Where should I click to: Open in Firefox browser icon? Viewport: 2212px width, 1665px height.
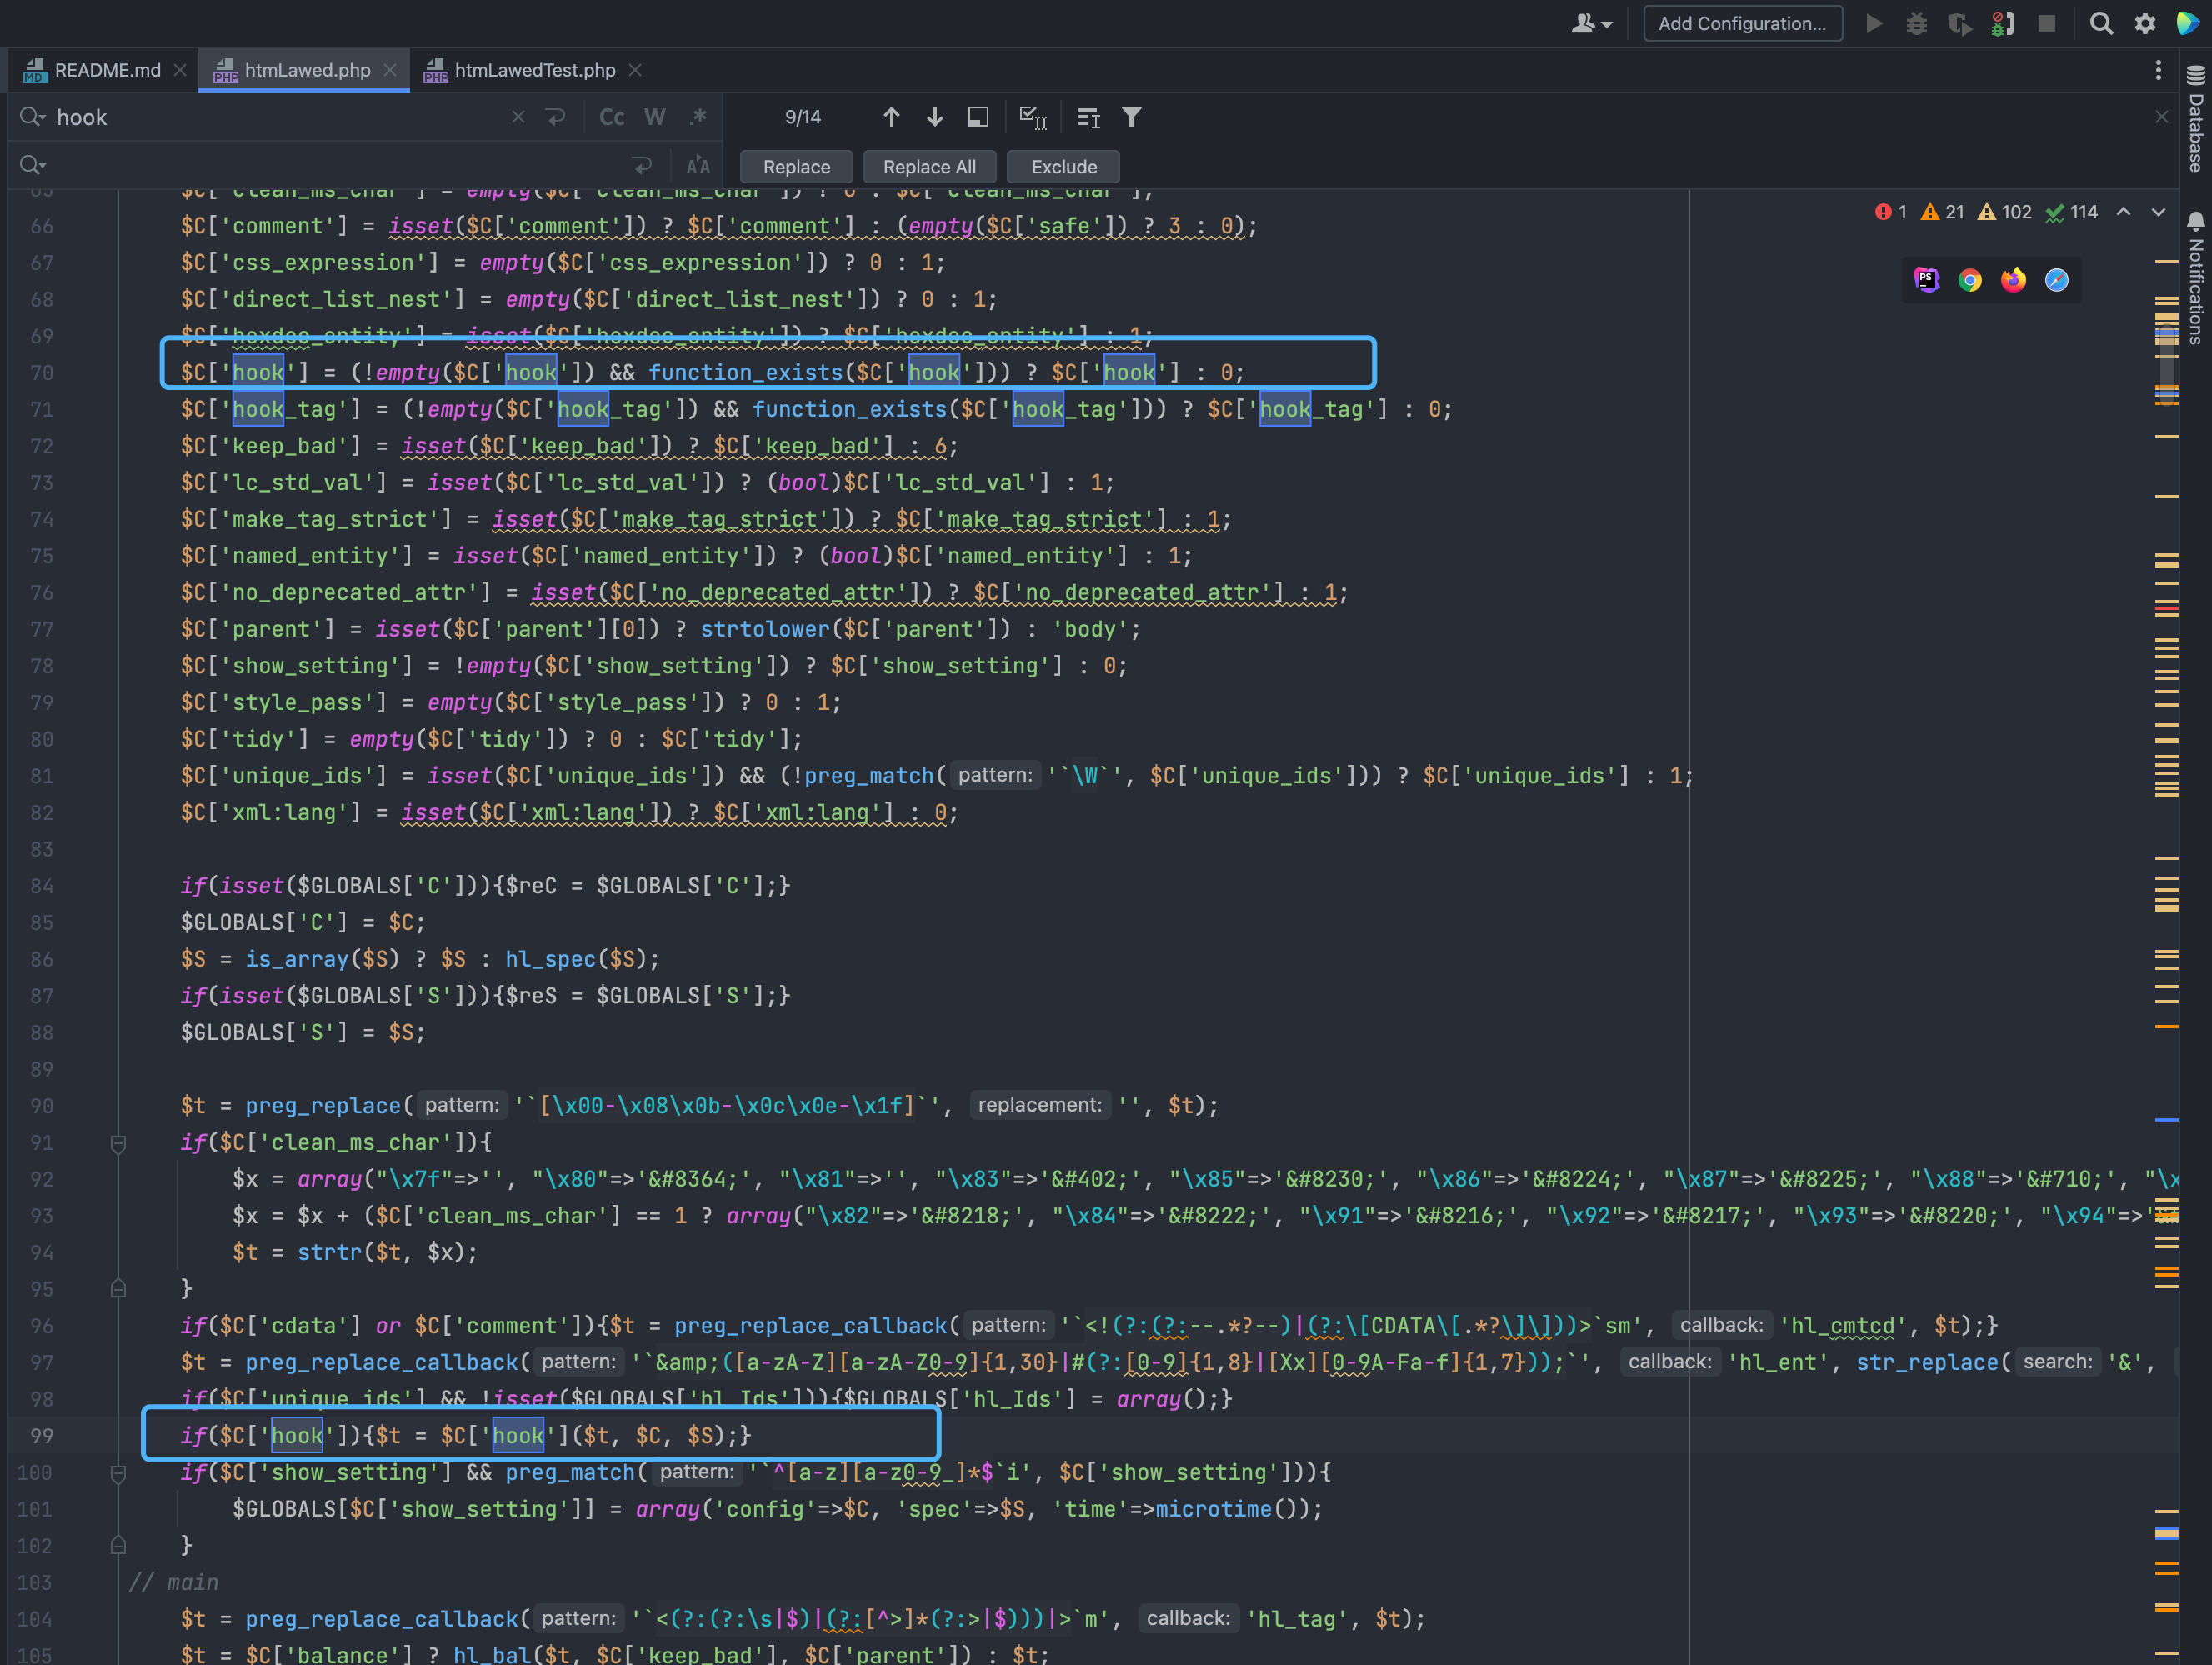click(2012, 281)
